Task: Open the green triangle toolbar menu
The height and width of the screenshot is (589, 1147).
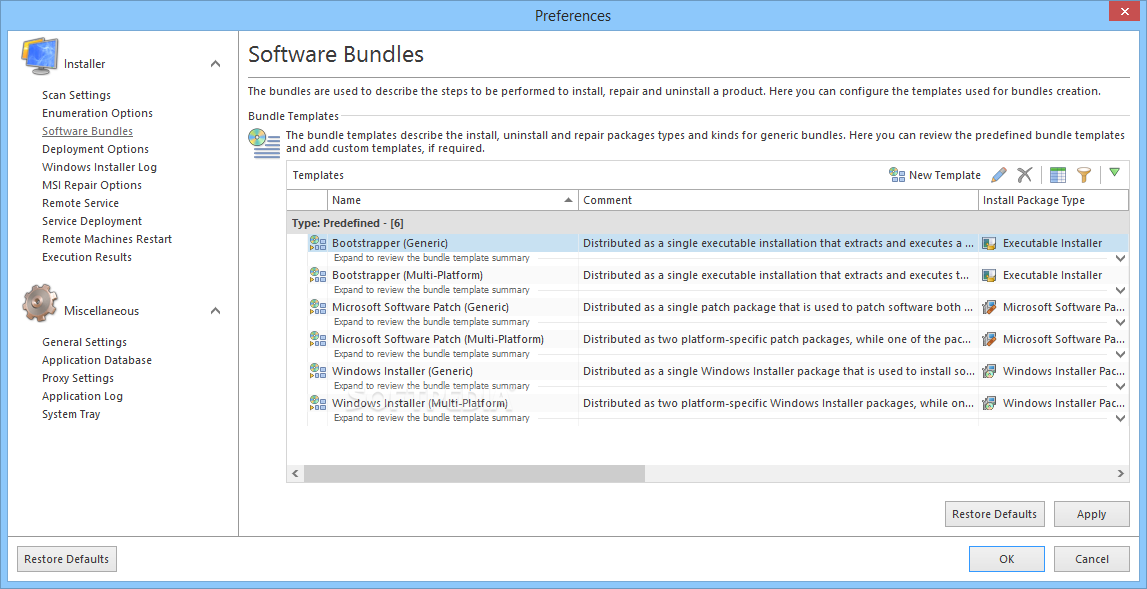Action: (x=1114, y=173)
